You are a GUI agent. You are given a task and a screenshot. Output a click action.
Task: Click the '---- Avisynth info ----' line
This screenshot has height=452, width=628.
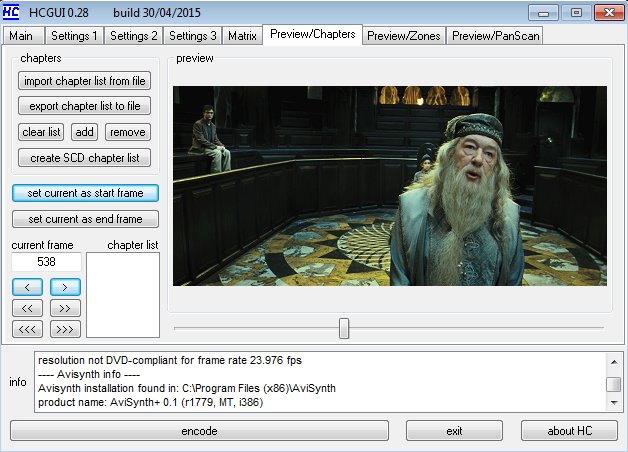(89, 374)
